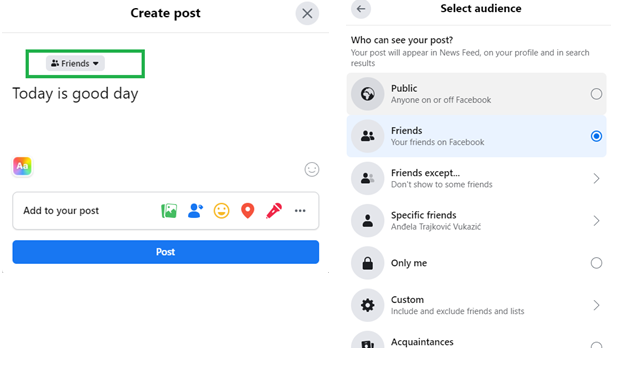The width and height of the screenshot is (620, 373).
Task: Click the Friends except icon
Action: click(x=368, y=178)
